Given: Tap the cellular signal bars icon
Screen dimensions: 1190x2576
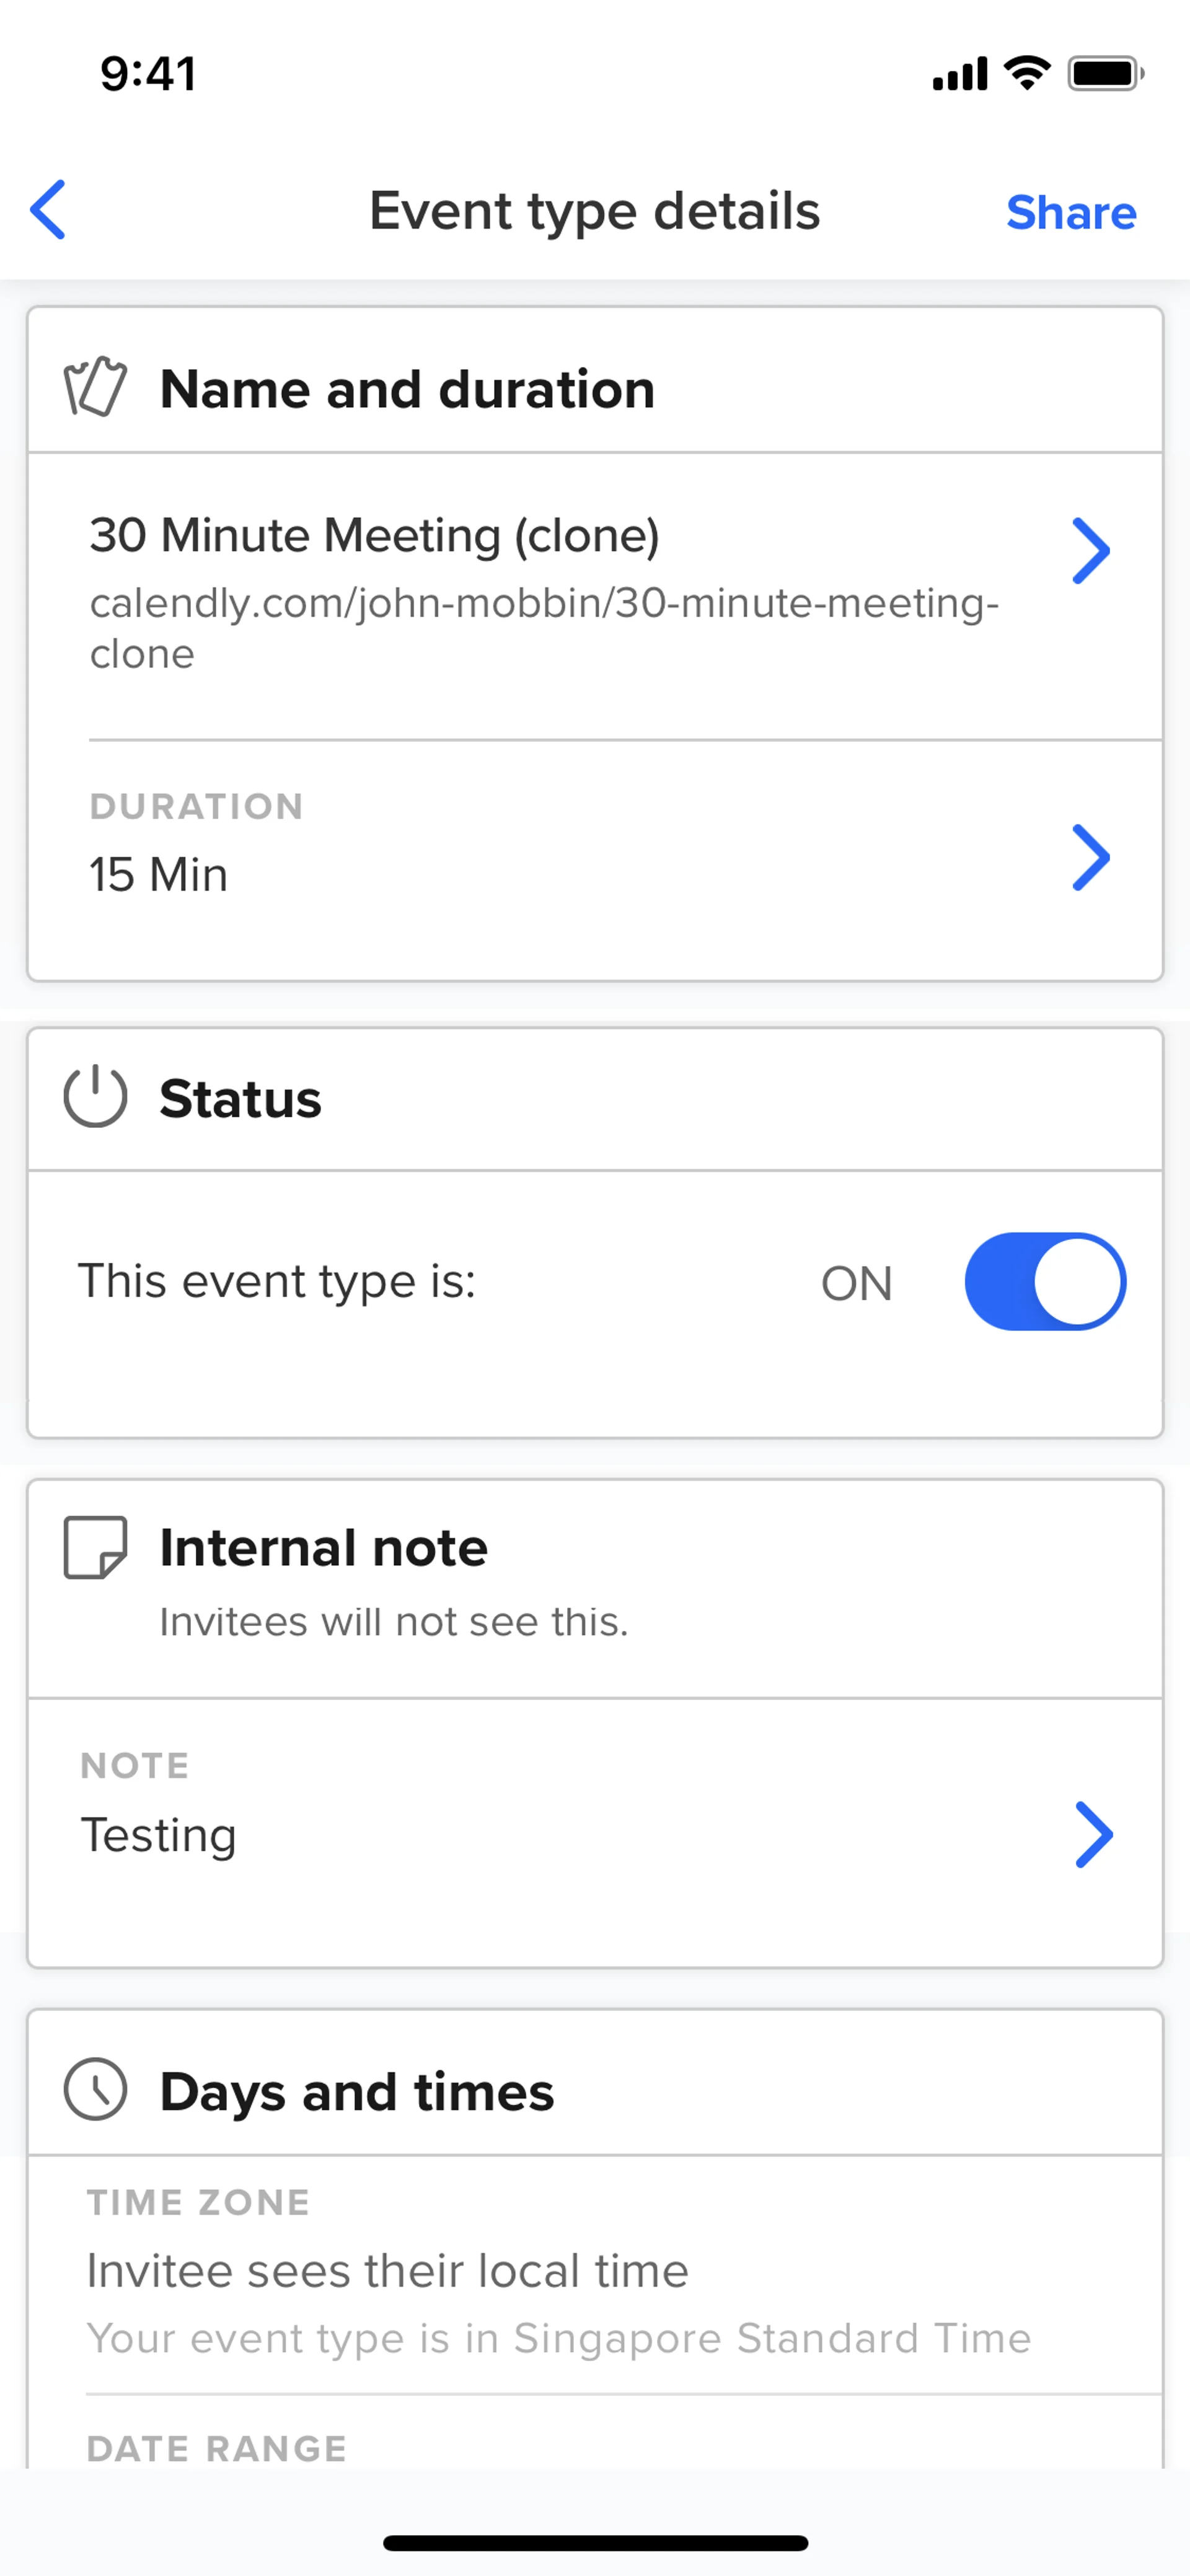Looking at the screenshot, I should point(960,74).
